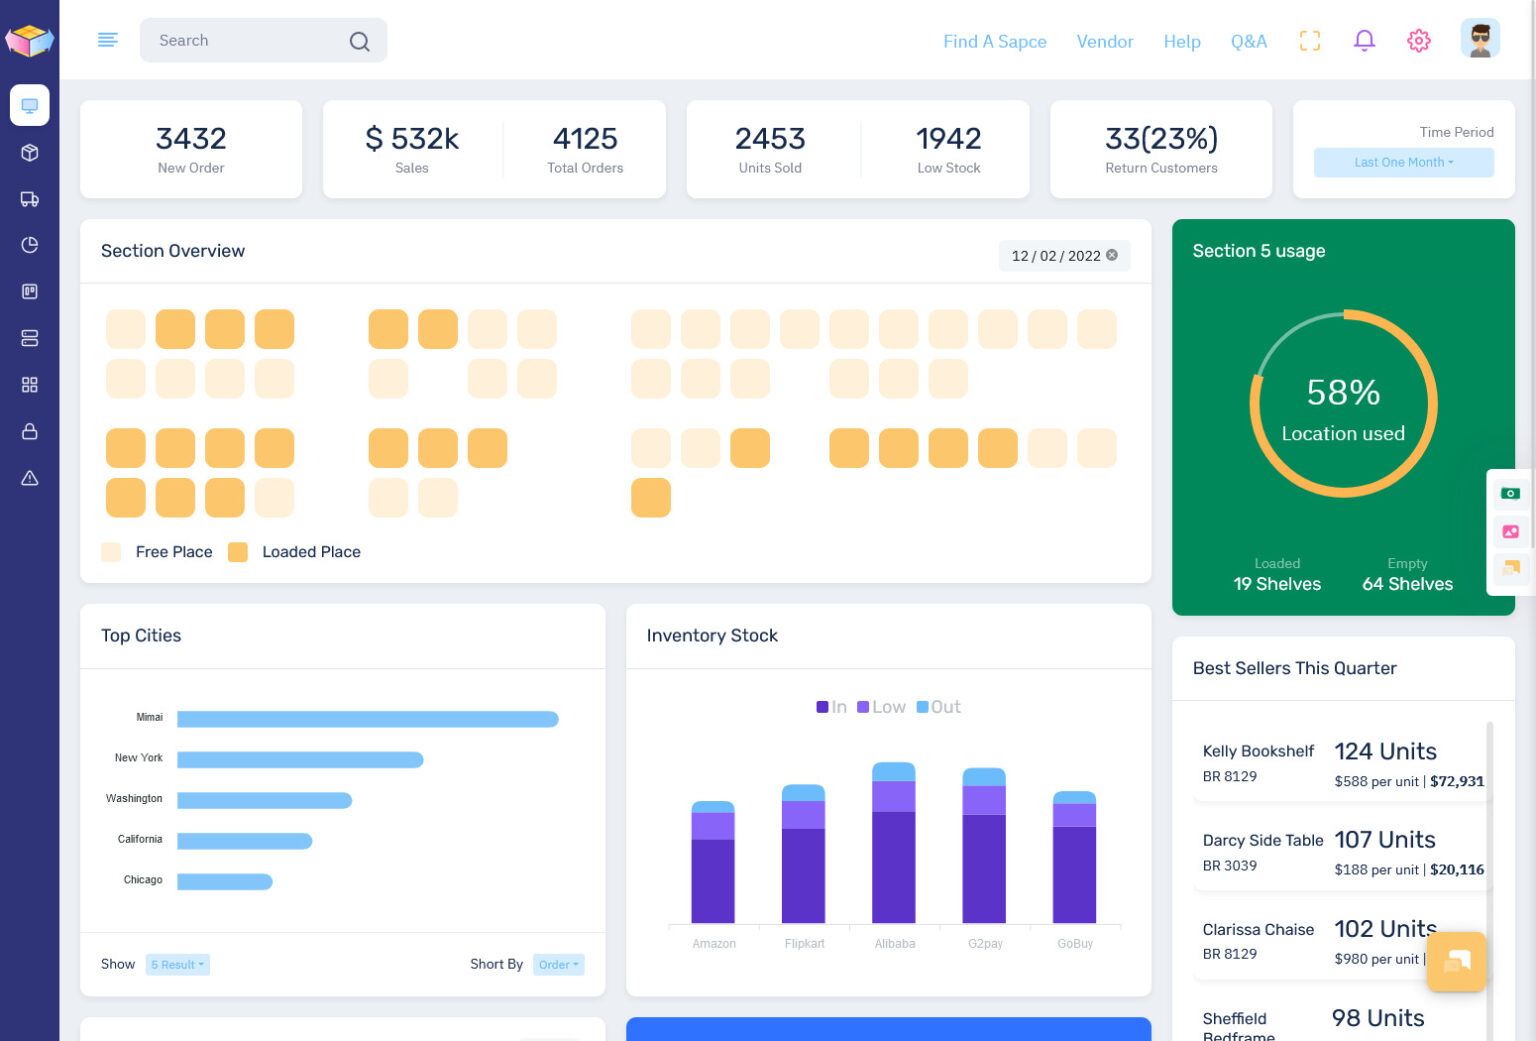Screen dimensions: 1536x1041
Task: Toggle the hamburger menu icon
Action: pos(108,40)
